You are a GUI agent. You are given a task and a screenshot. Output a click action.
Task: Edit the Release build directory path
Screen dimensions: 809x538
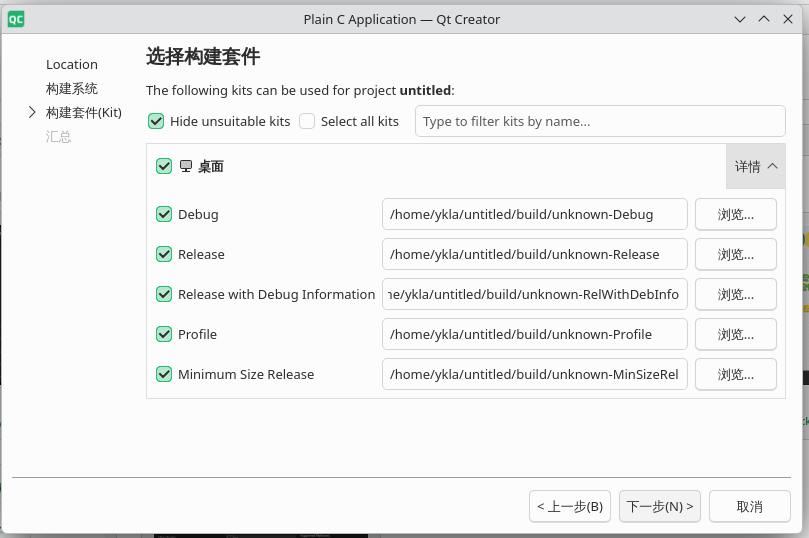pos(535,254)
